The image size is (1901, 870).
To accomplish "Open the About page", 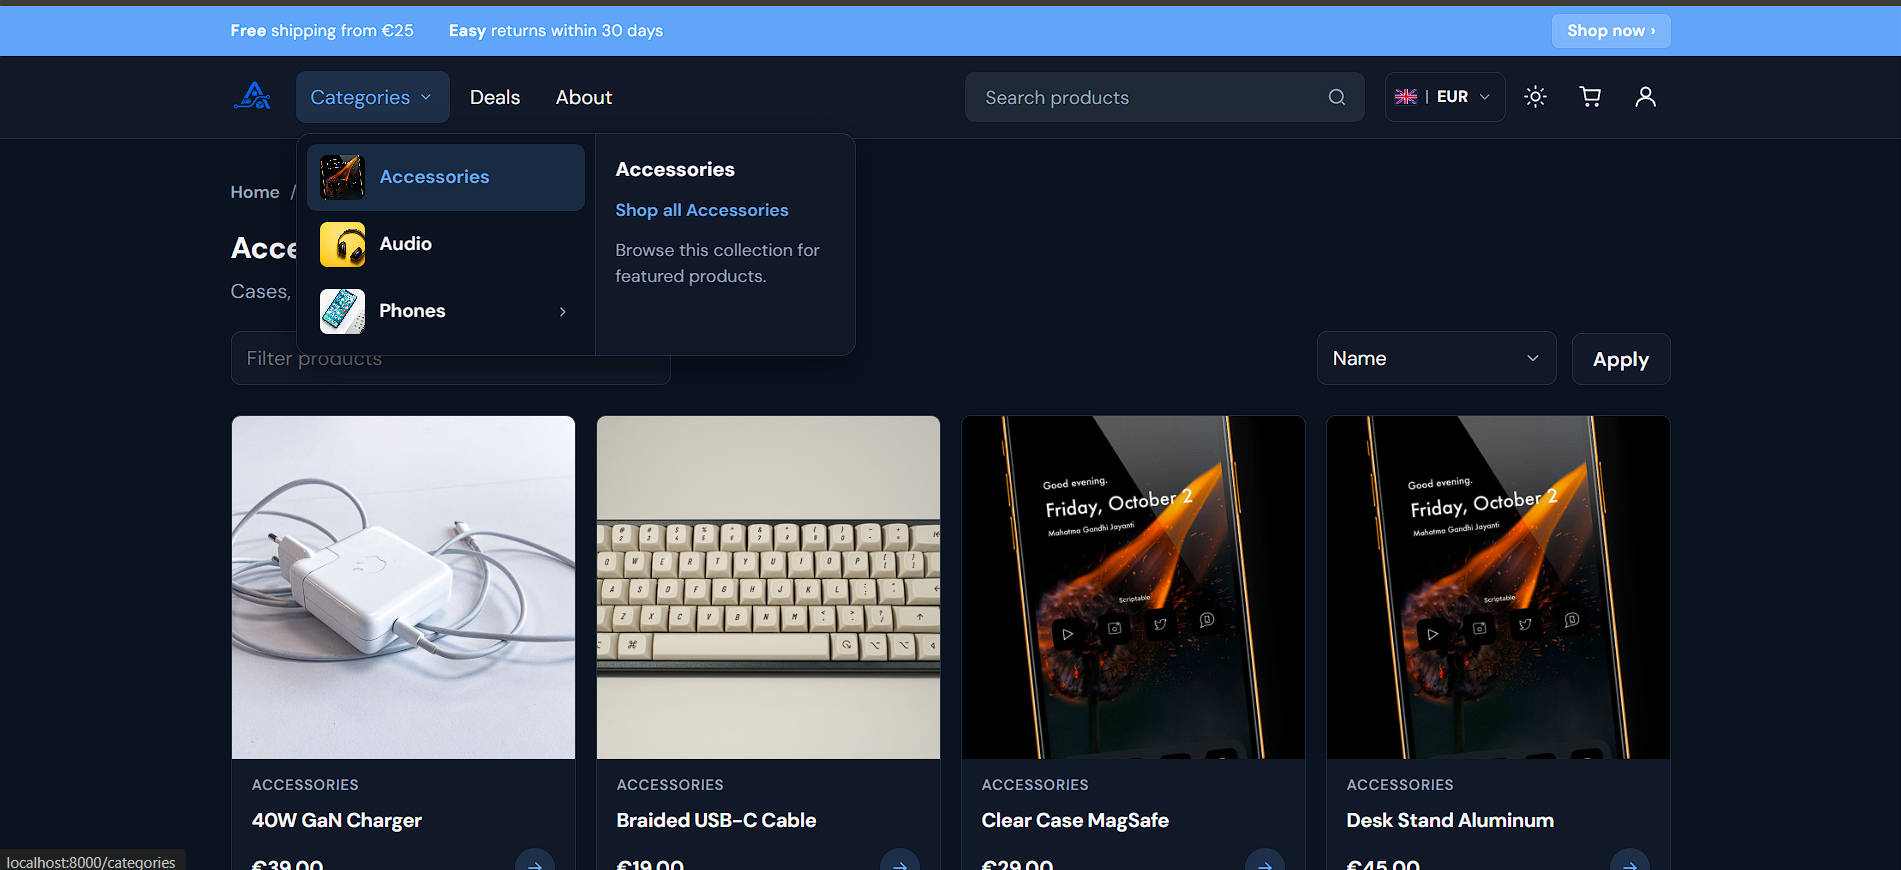I will 584,97.
